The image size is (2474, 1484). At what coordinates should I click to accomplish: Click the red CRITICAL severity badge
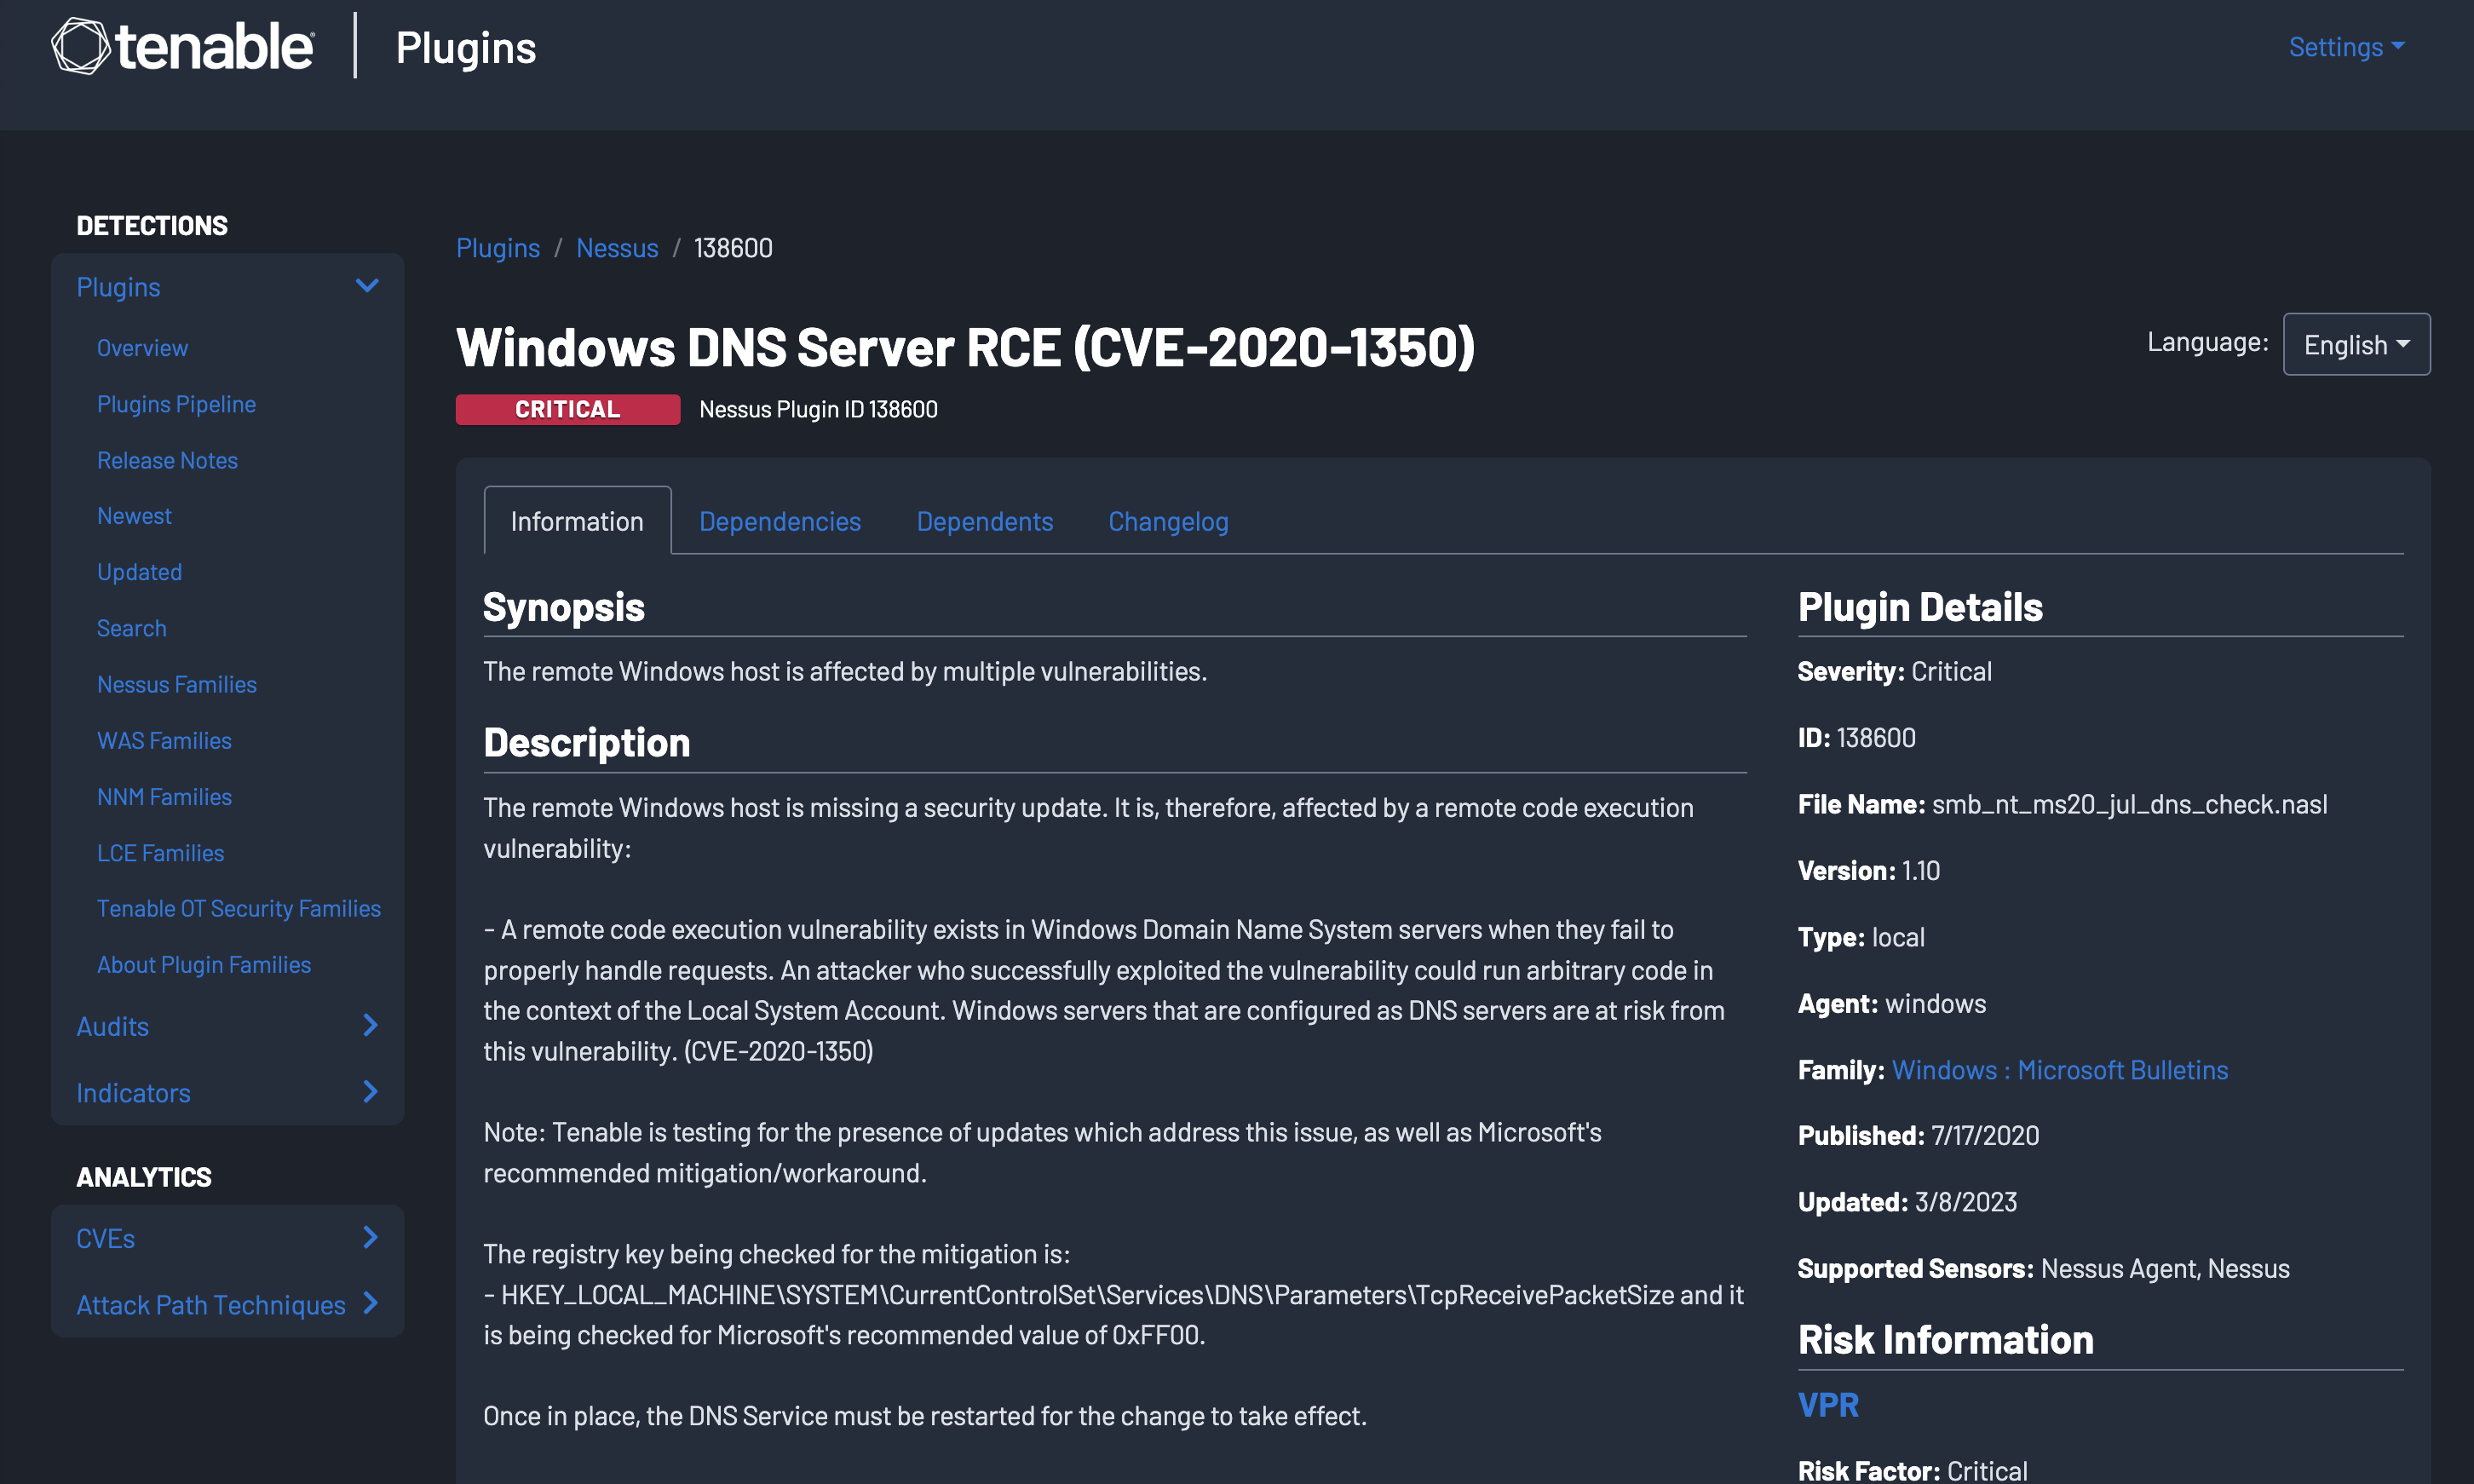coord(567,409)
